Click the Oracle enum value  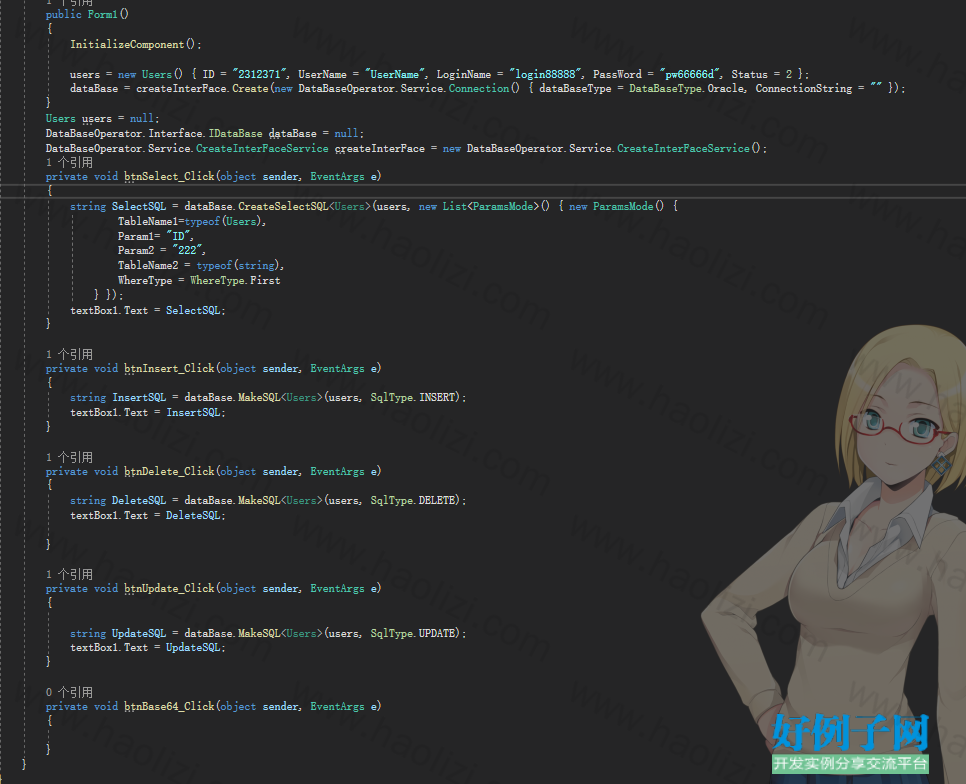pos(726,89)
